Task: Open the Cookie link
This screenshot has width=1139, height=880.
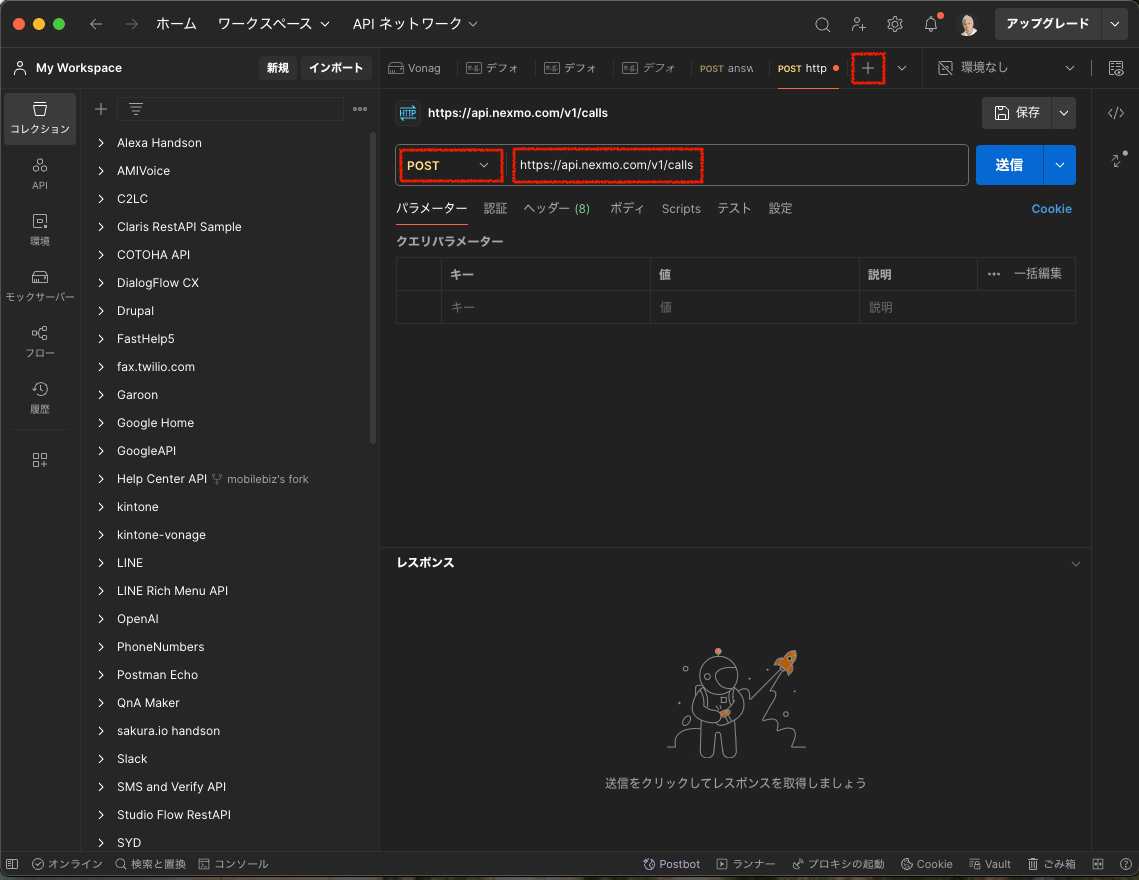Action: point(1051,209)
